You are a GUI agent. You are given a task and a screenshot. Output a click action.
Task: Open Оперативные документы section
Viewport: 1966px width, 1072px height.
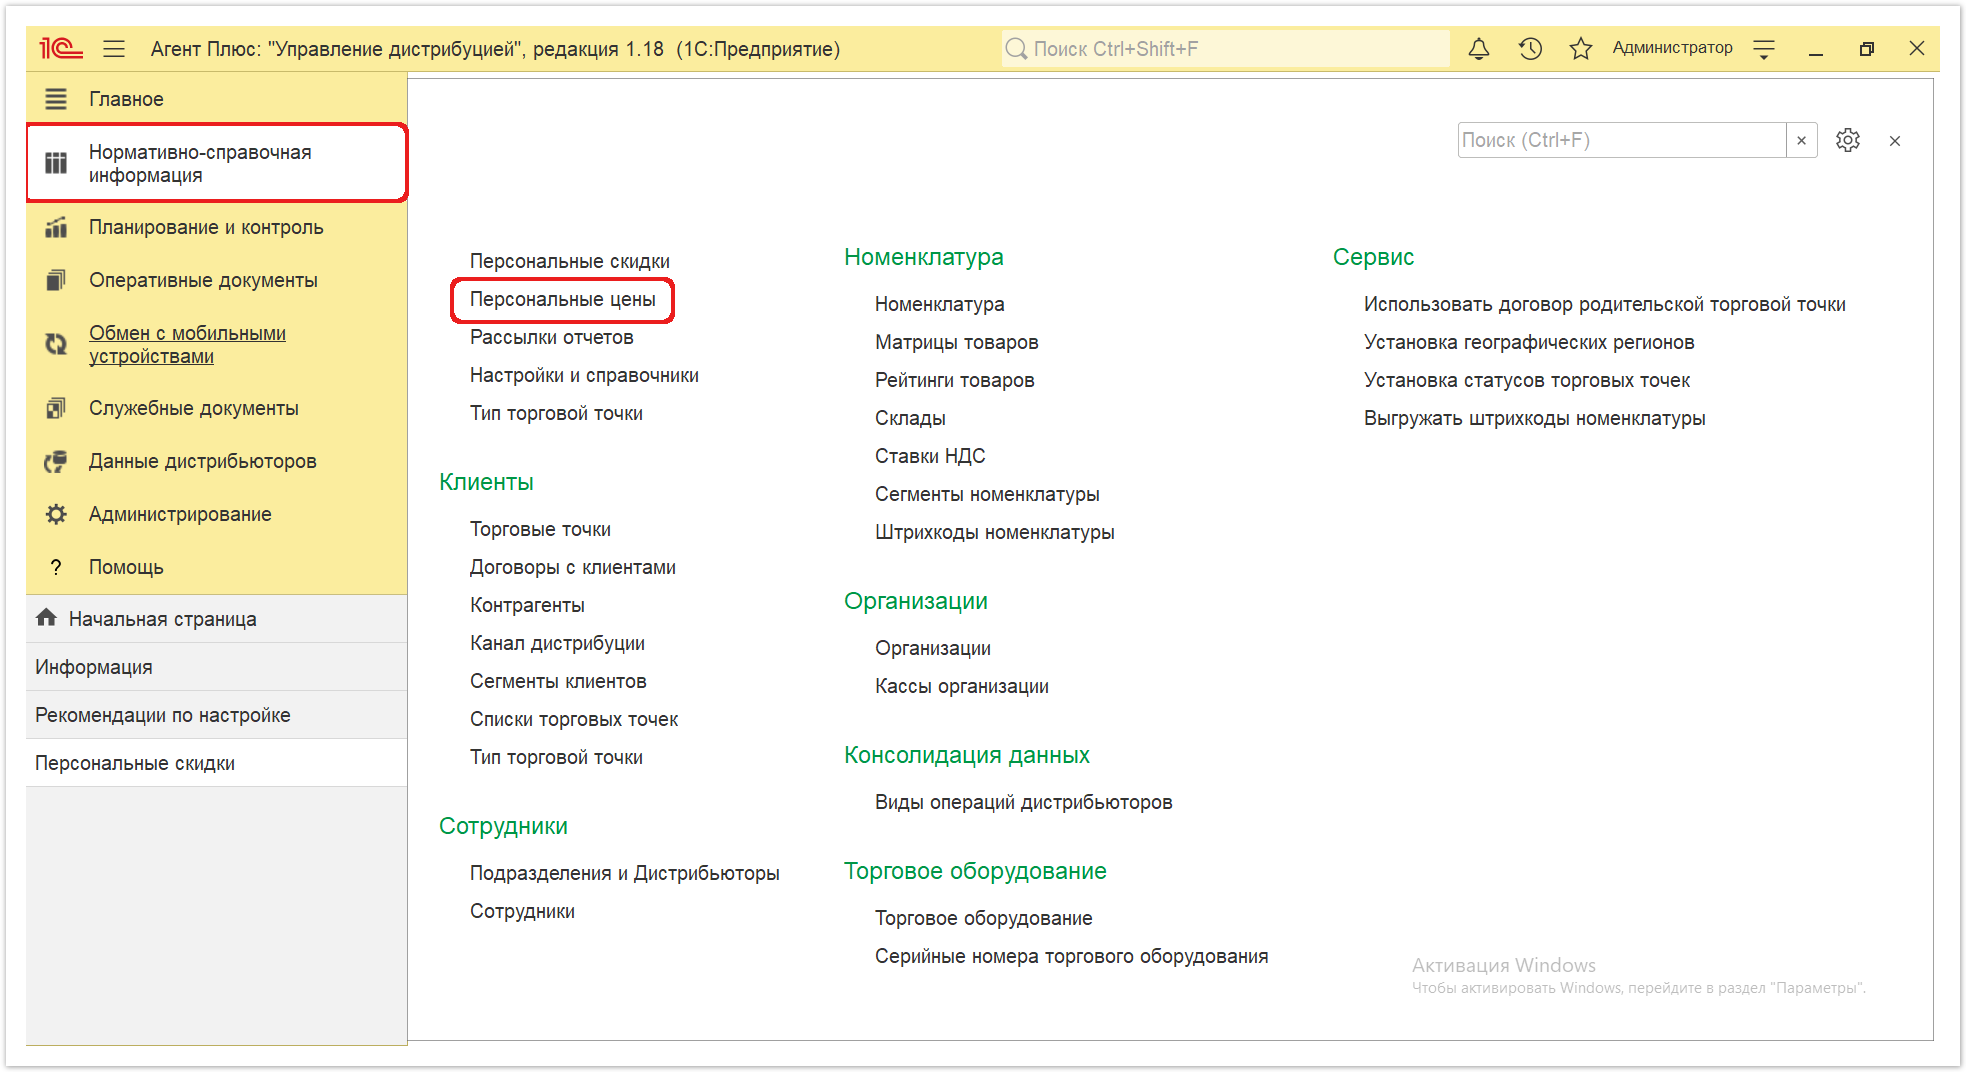click(x=217, y=280)
